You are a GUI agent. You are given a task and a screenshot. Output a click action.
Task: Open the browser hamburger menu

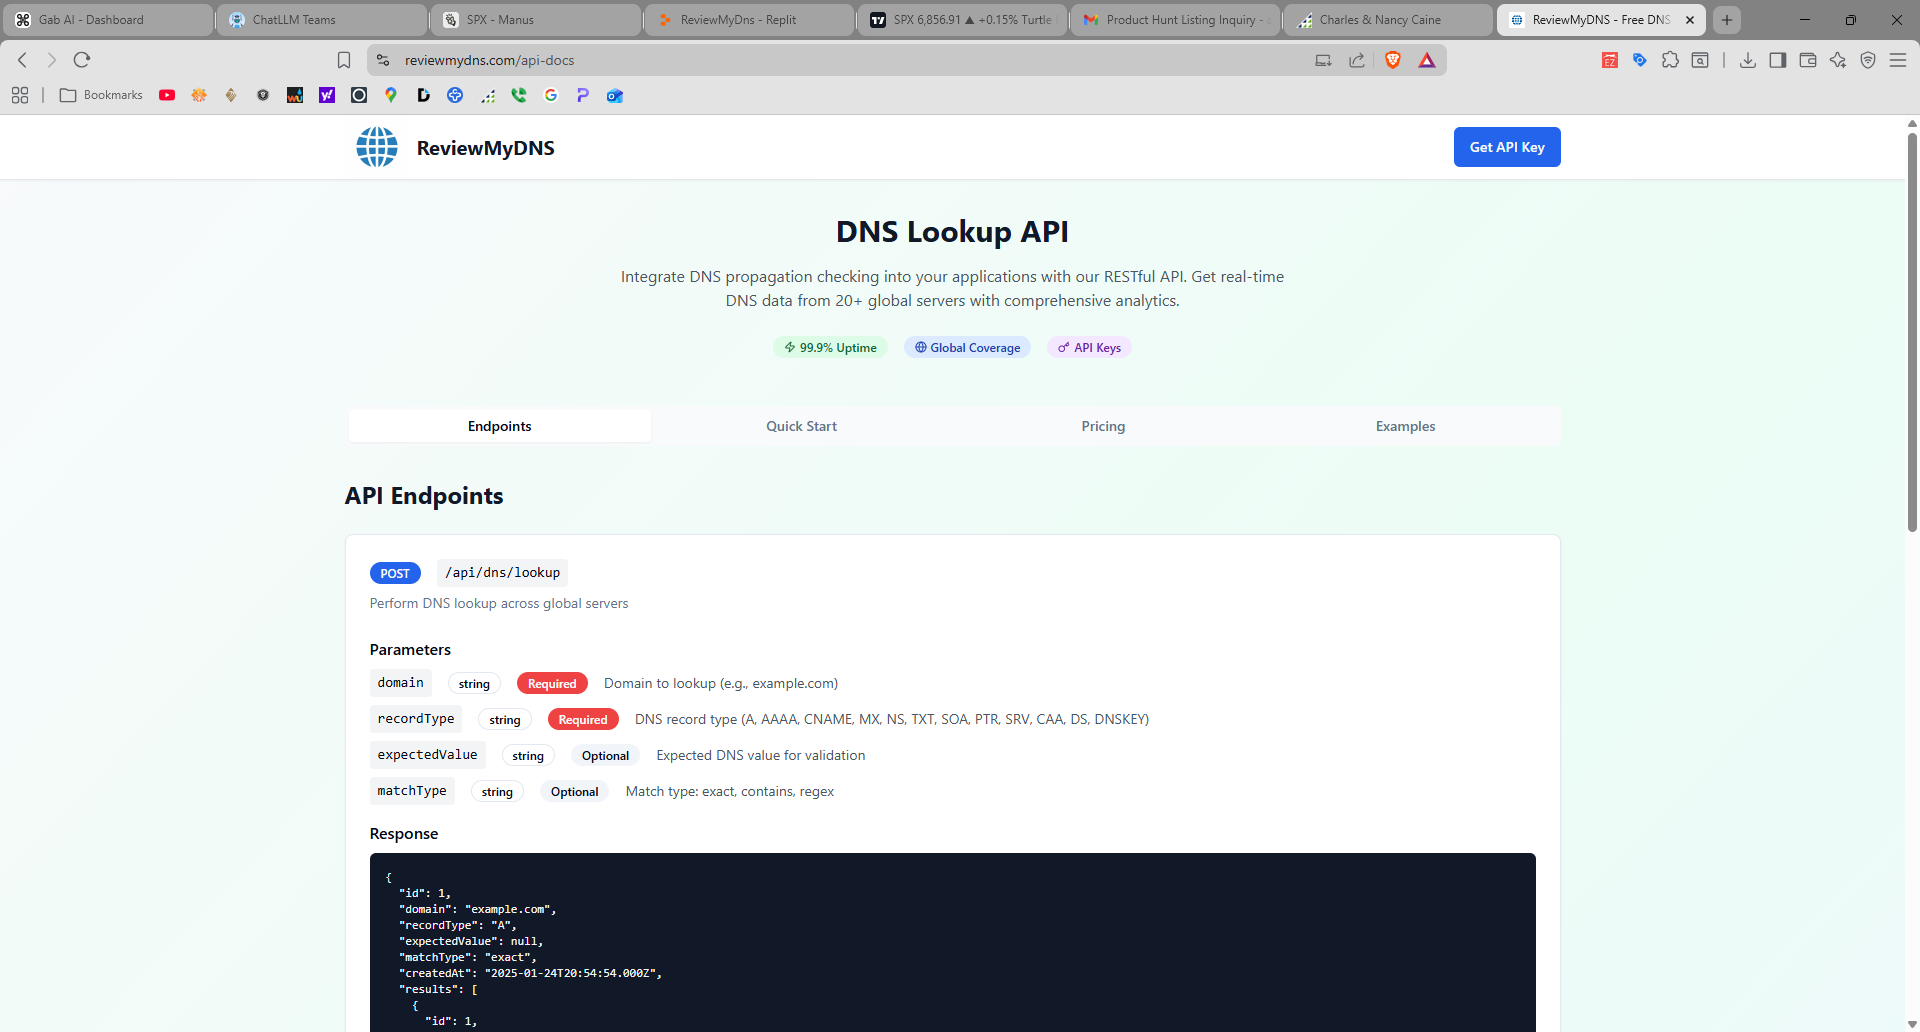point(1898,60)
